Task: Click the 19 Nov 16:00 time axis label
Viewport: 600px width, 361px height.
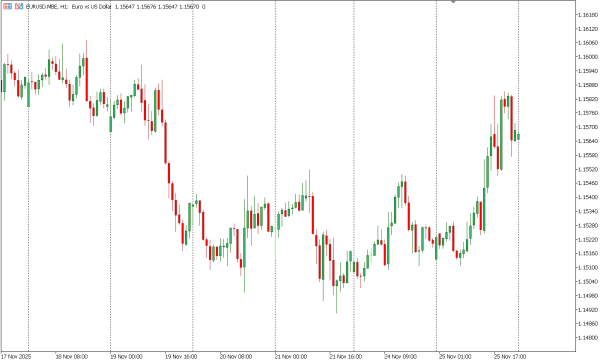Action: coord(181,356)
